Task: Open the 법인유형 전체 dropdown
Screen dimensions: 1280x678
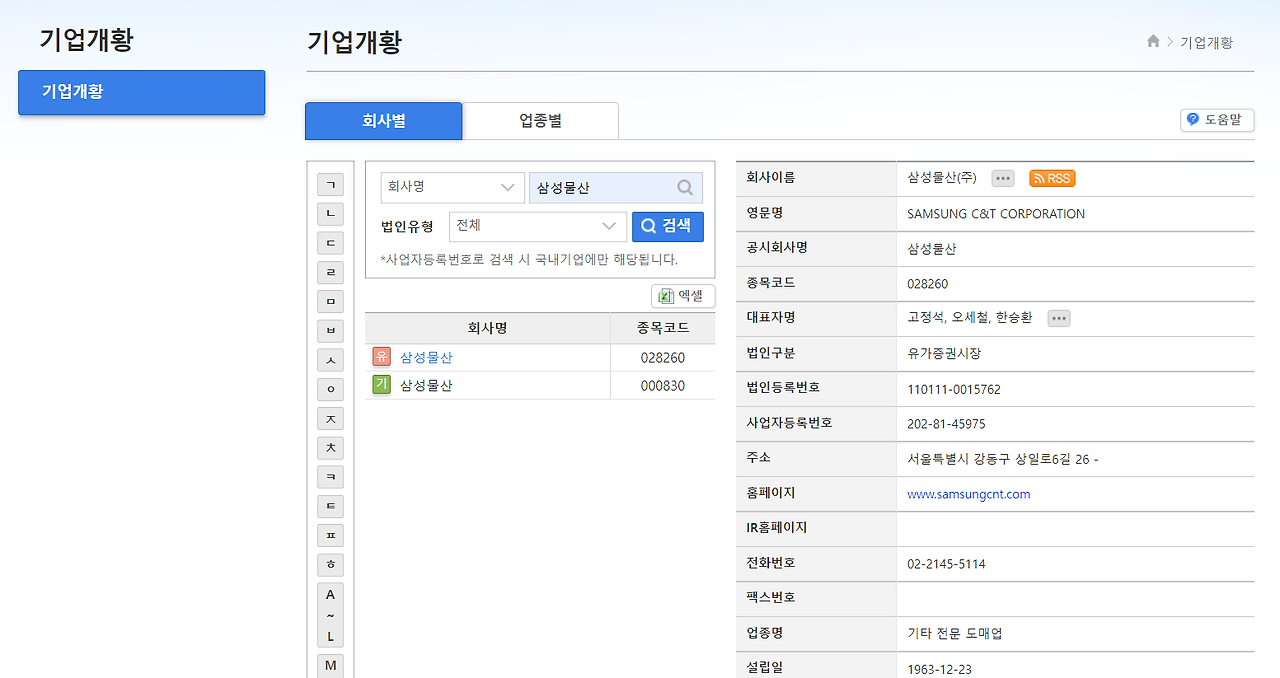Action: tap(538, 226)
